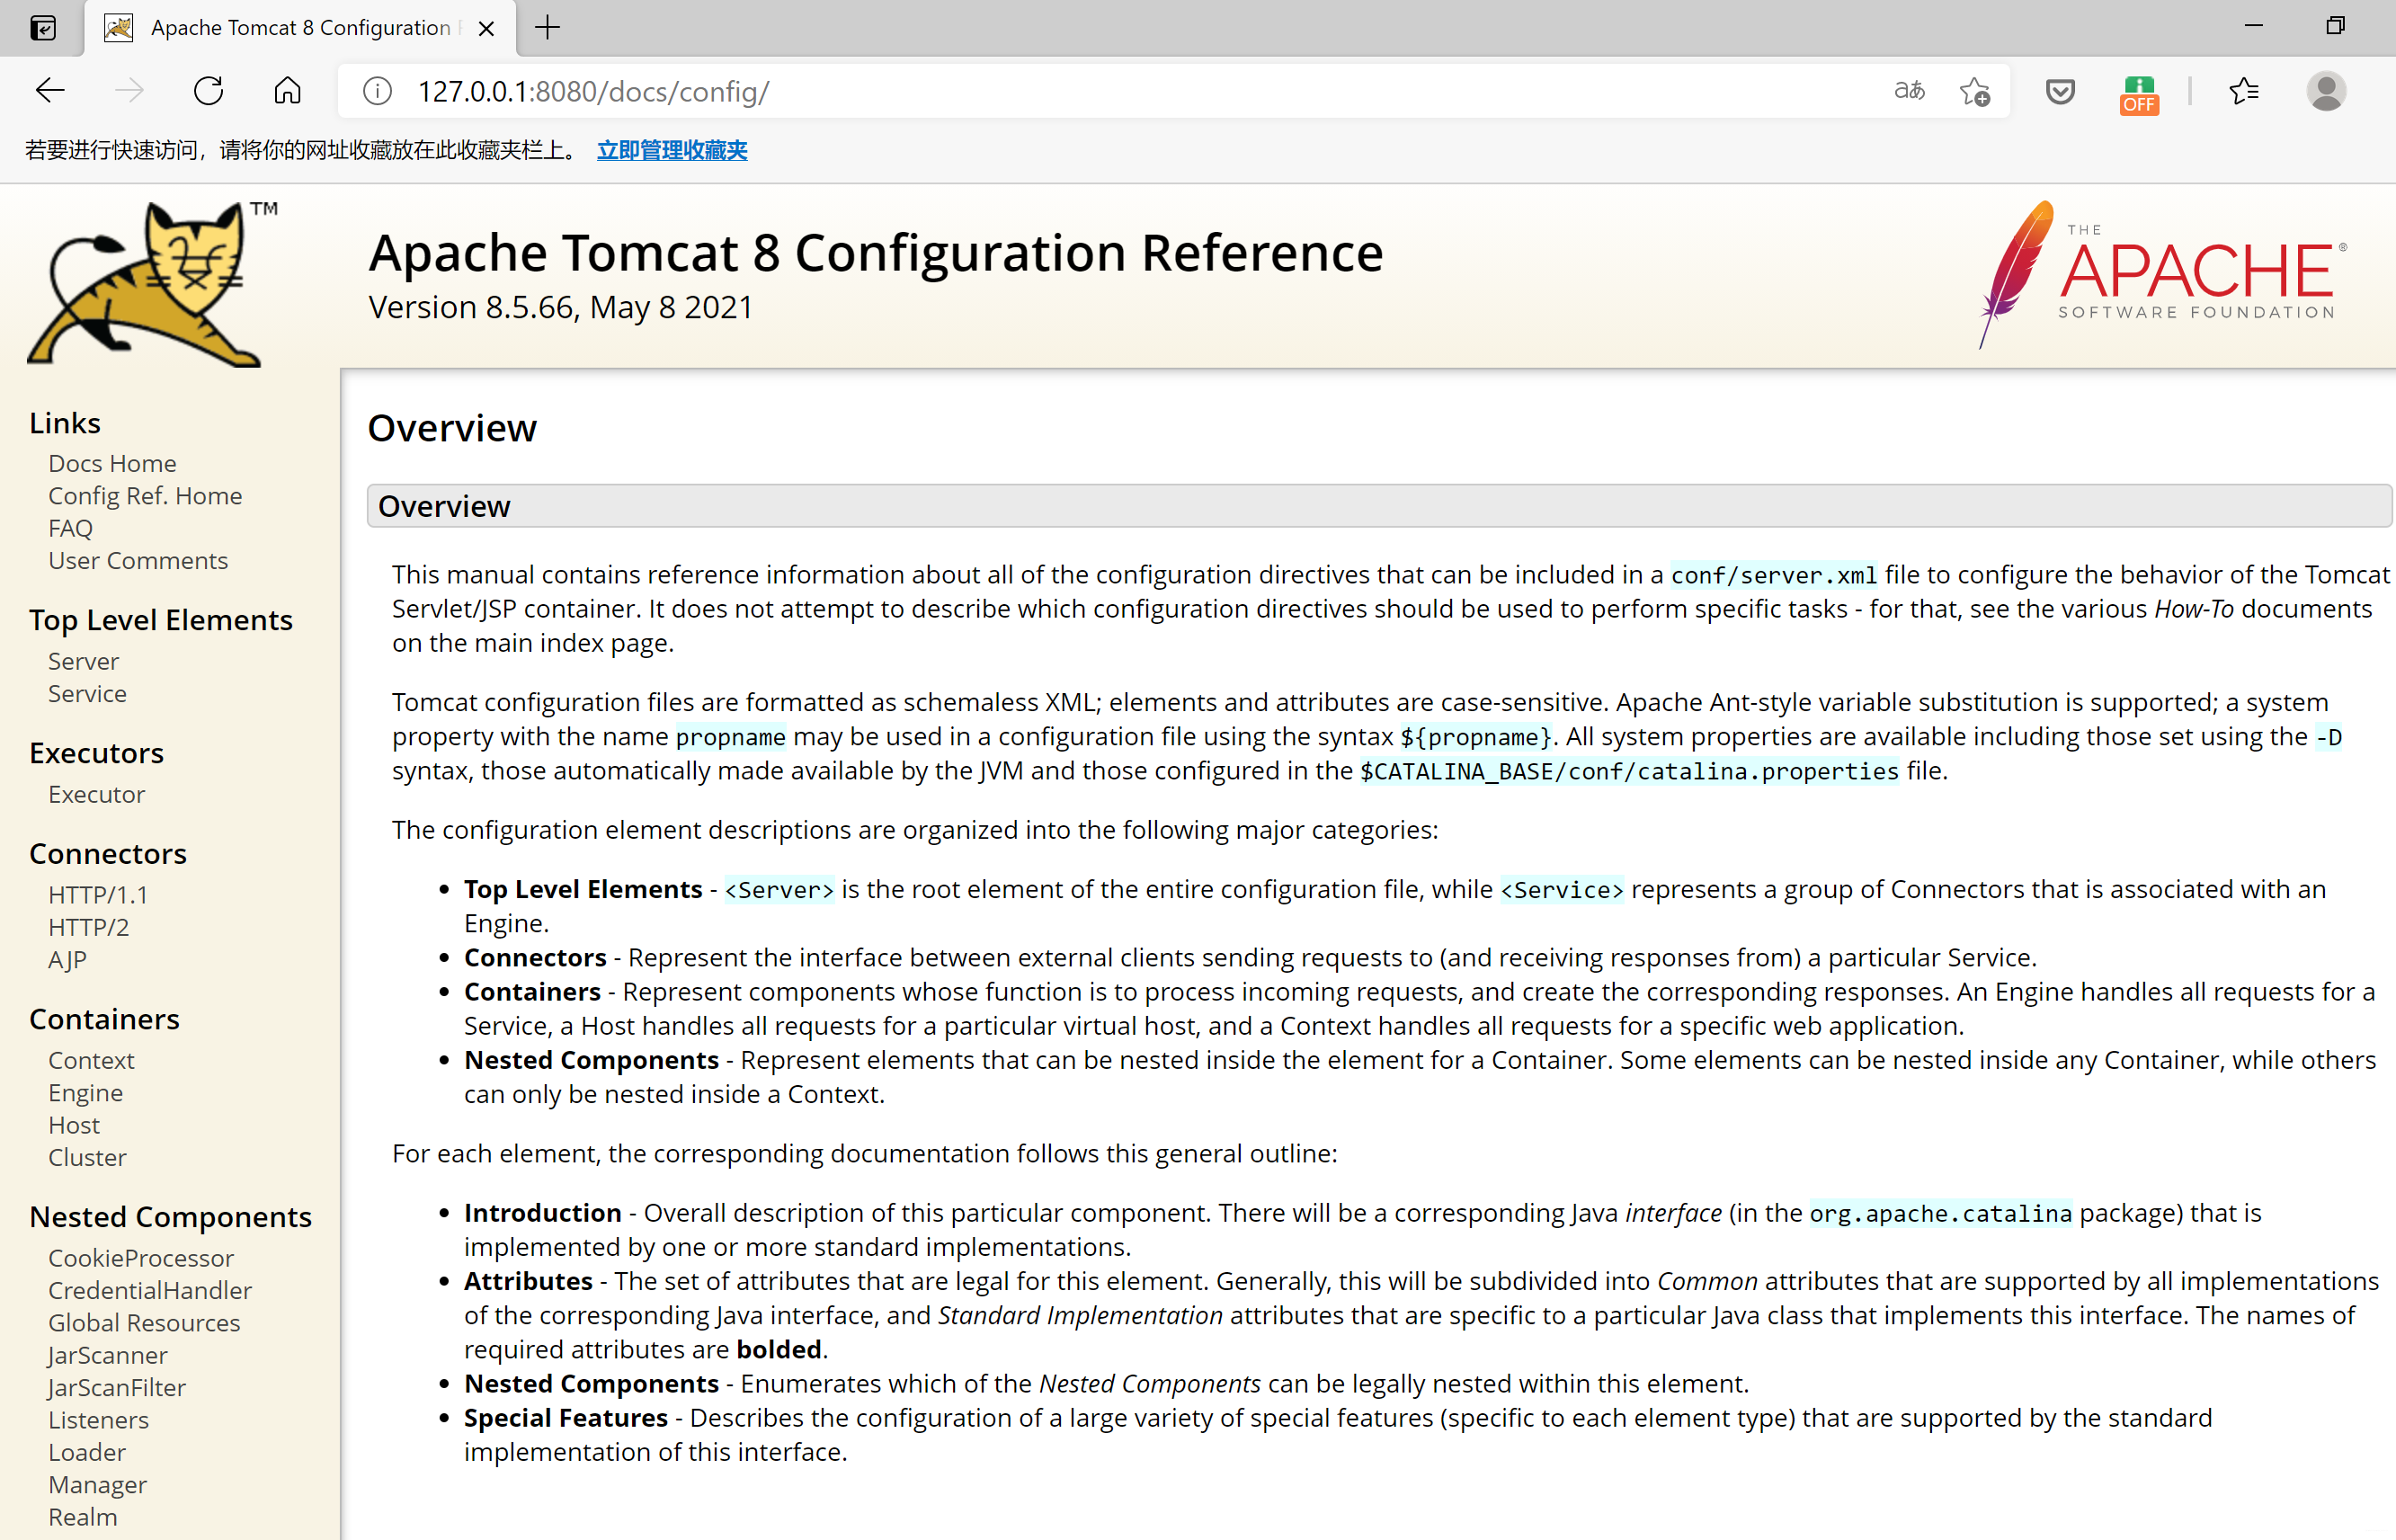
Task: Open the User Comments link
Action: [138, 560]
